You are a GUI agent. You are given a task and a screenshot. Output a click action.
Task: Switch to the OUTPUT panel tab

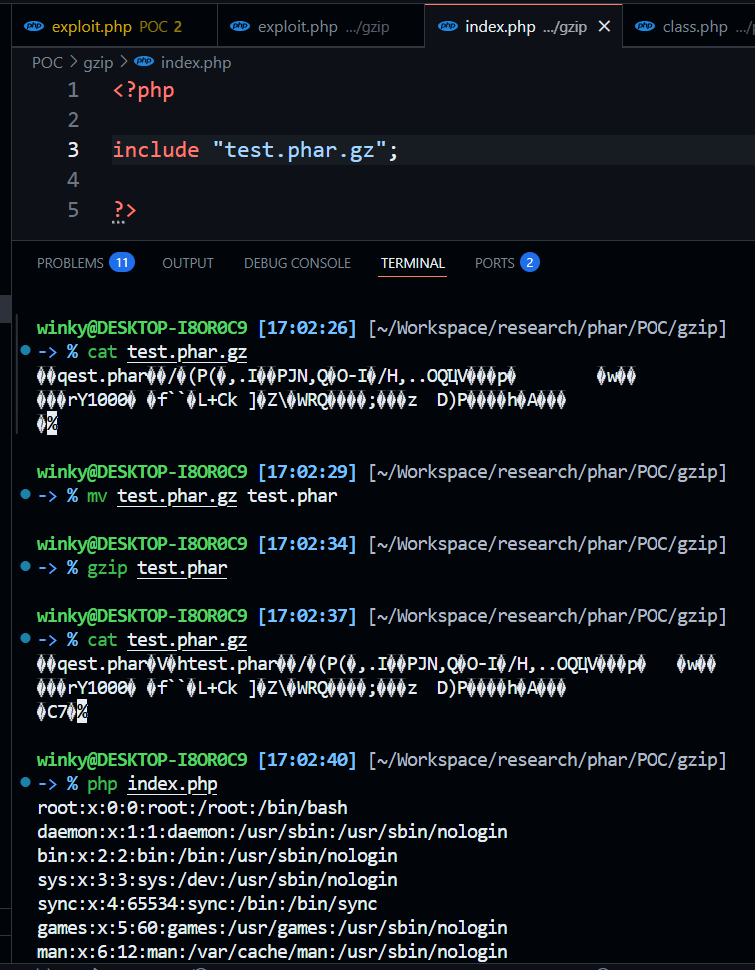click(188, 263)
